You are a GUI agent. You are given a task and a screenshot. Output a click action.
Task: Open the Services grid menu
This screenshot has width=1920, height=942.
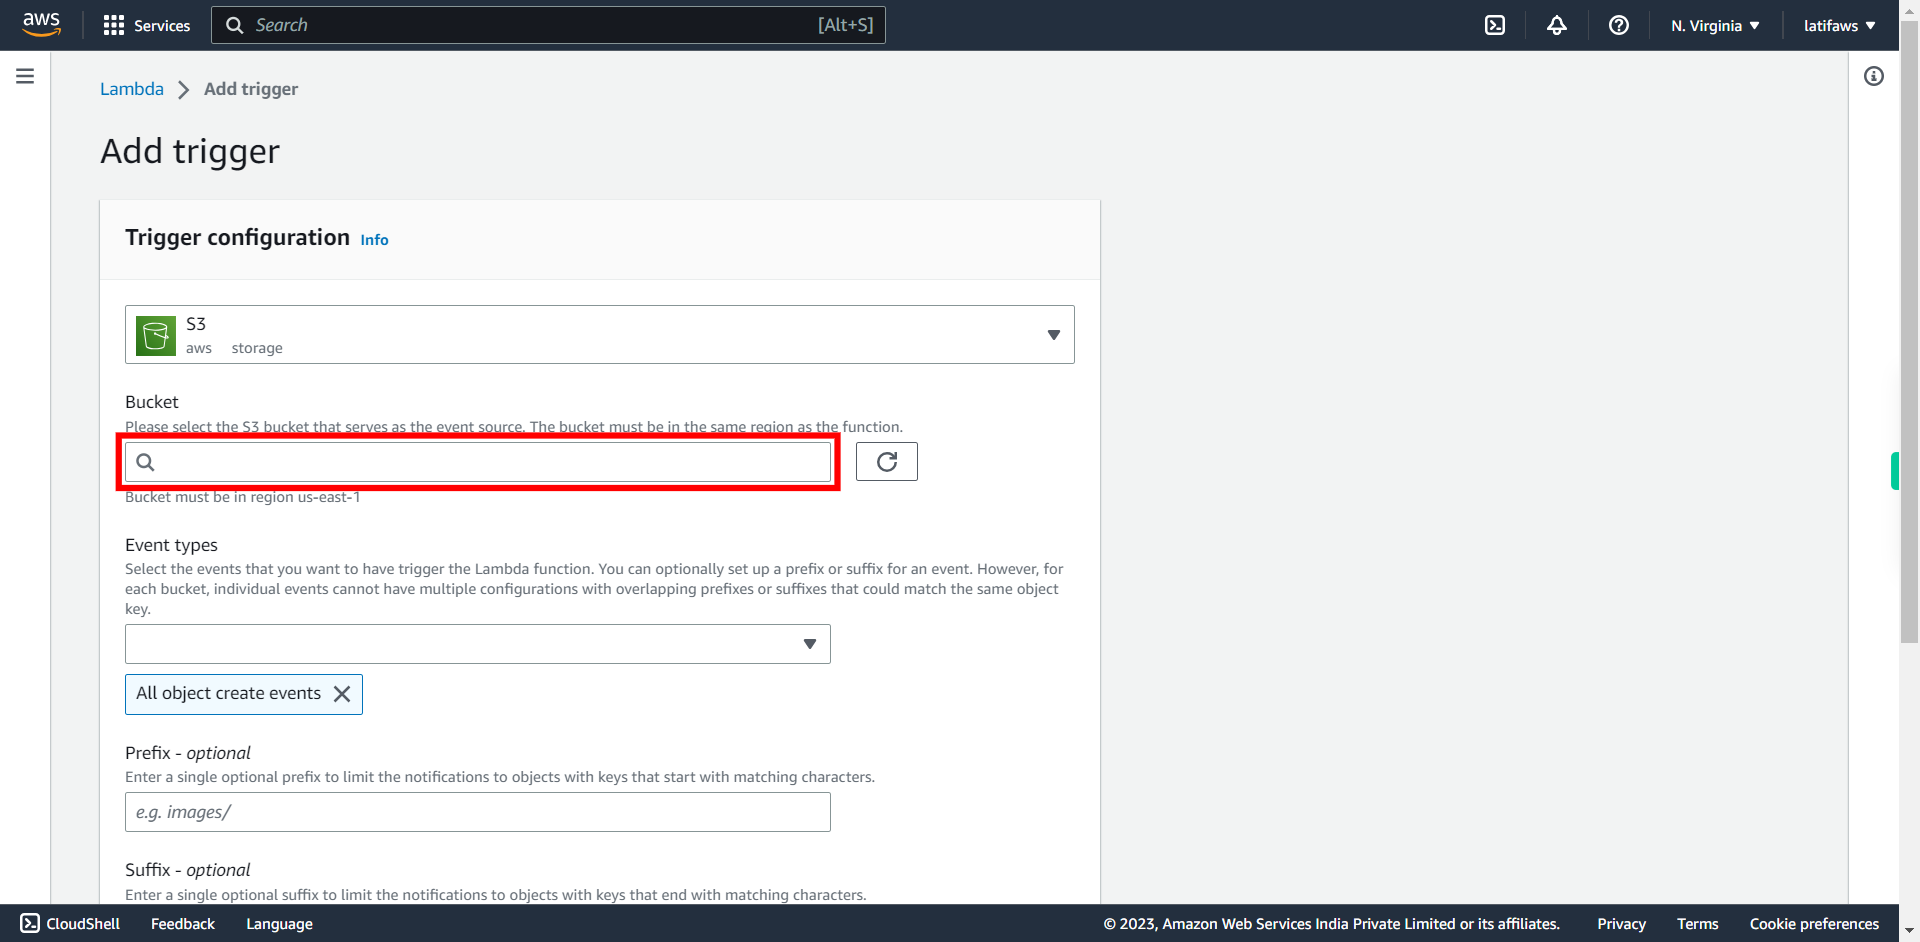tap(147, 25)
